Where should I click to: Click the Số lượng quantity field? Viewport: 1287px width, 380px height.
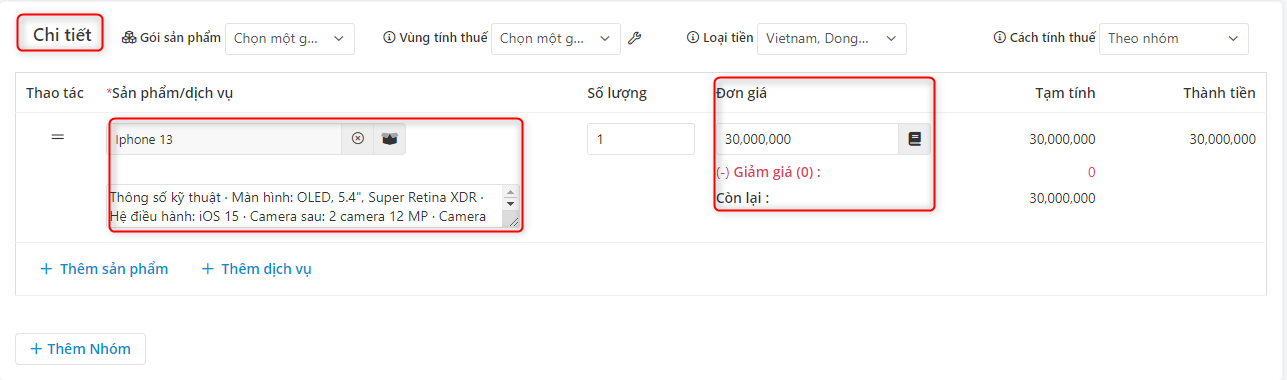[x=641, y=139]
